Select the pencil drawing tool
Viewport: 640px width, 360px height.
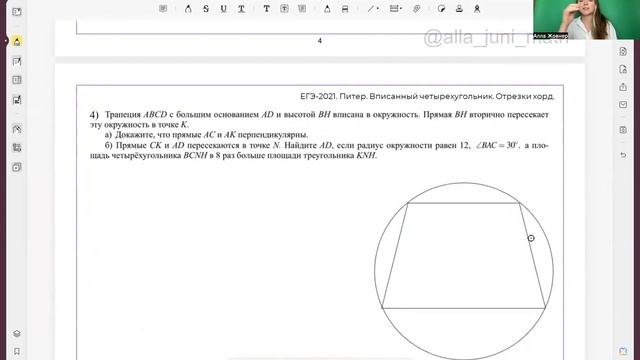pyautogui.click(x=327, y=9)
